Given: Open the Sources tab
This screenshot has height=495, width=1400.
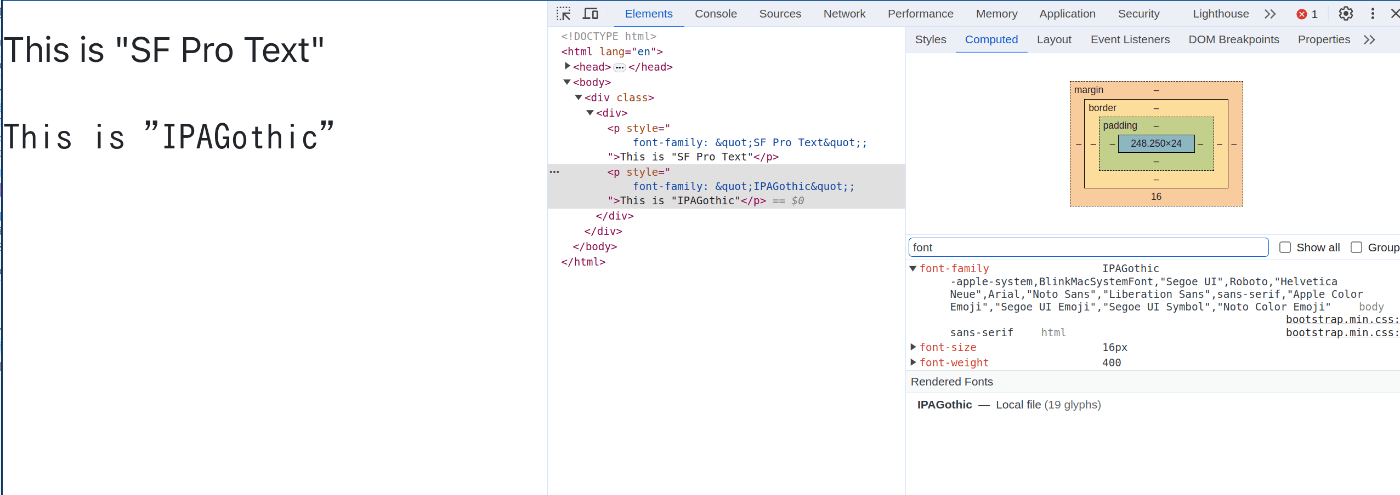Looking at the screenshot, I should [780, 13].
